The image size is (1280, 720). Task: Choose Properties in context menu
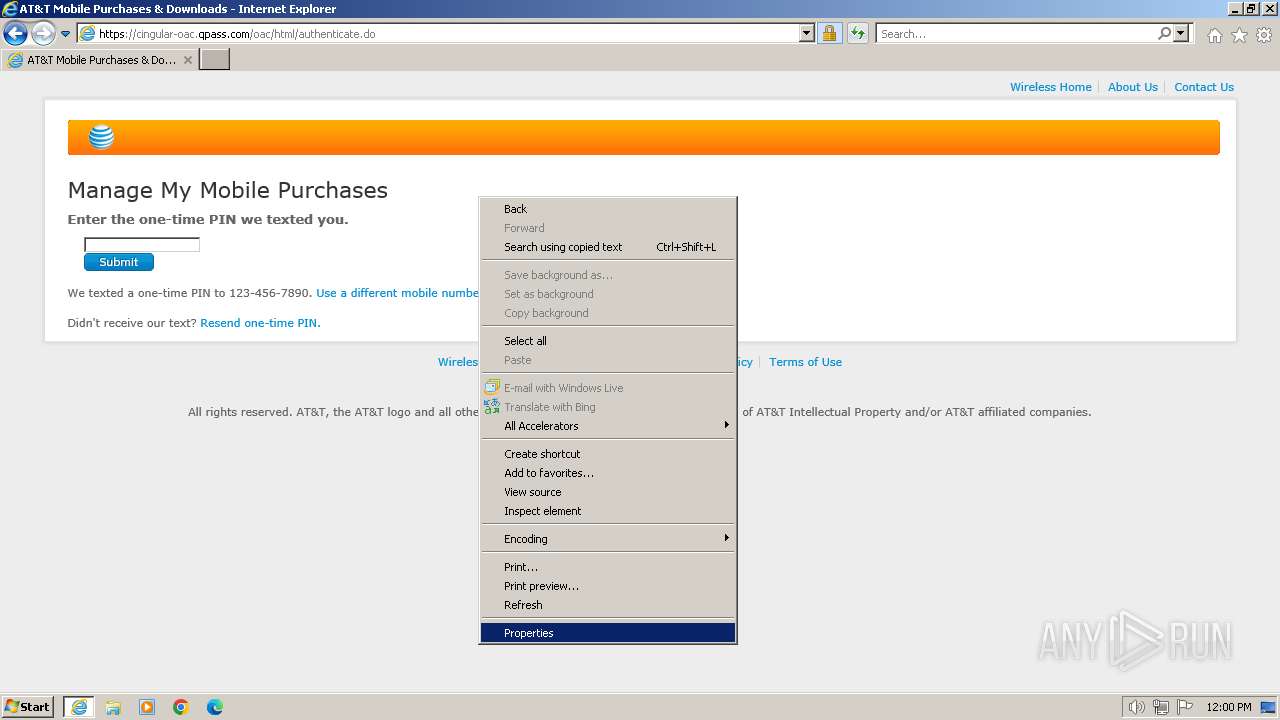(608, 633)
